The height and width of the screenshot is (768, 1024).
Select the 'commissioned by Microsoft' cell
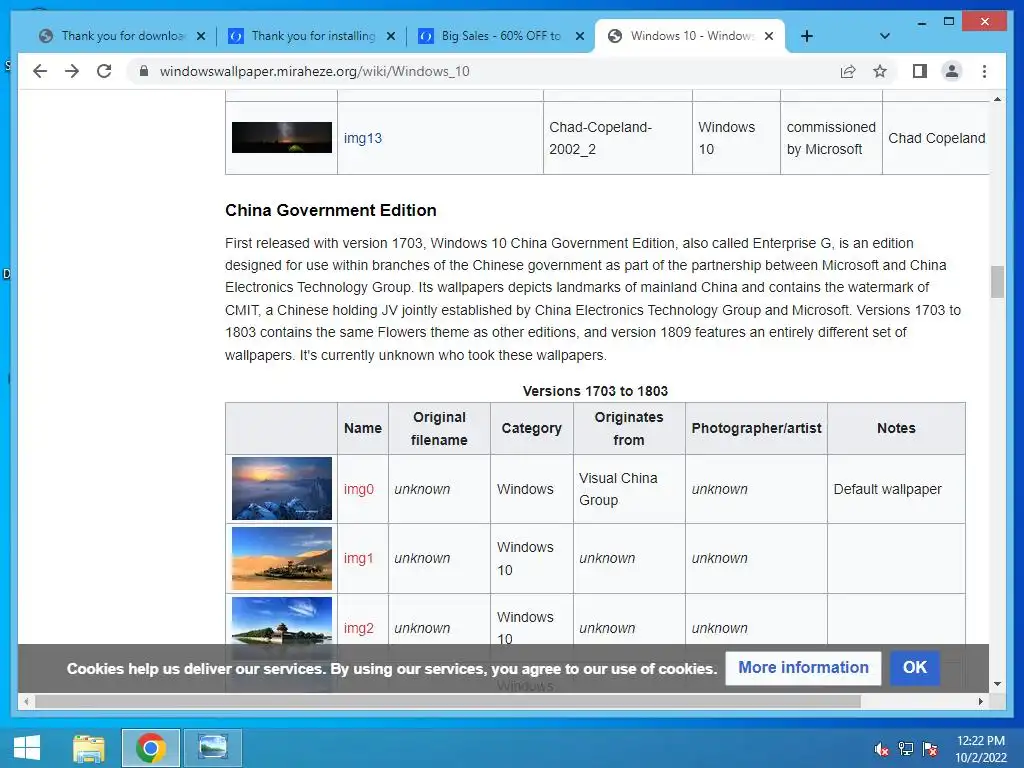click(831, 138)
